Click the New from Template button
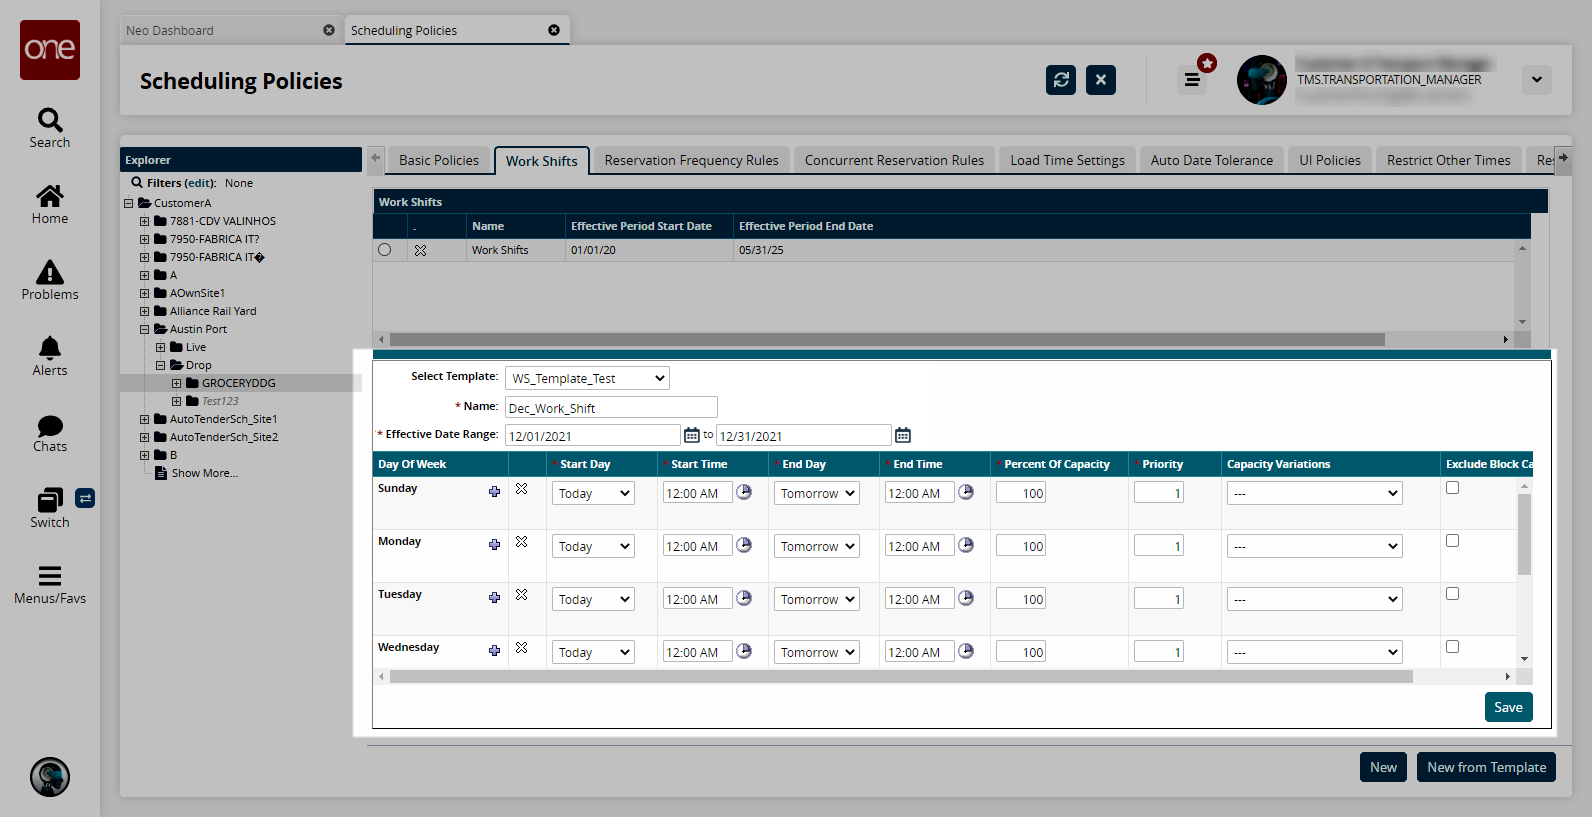This screenshot has width=1592, height=817. pyautogui.click(x=1486, y=767)
